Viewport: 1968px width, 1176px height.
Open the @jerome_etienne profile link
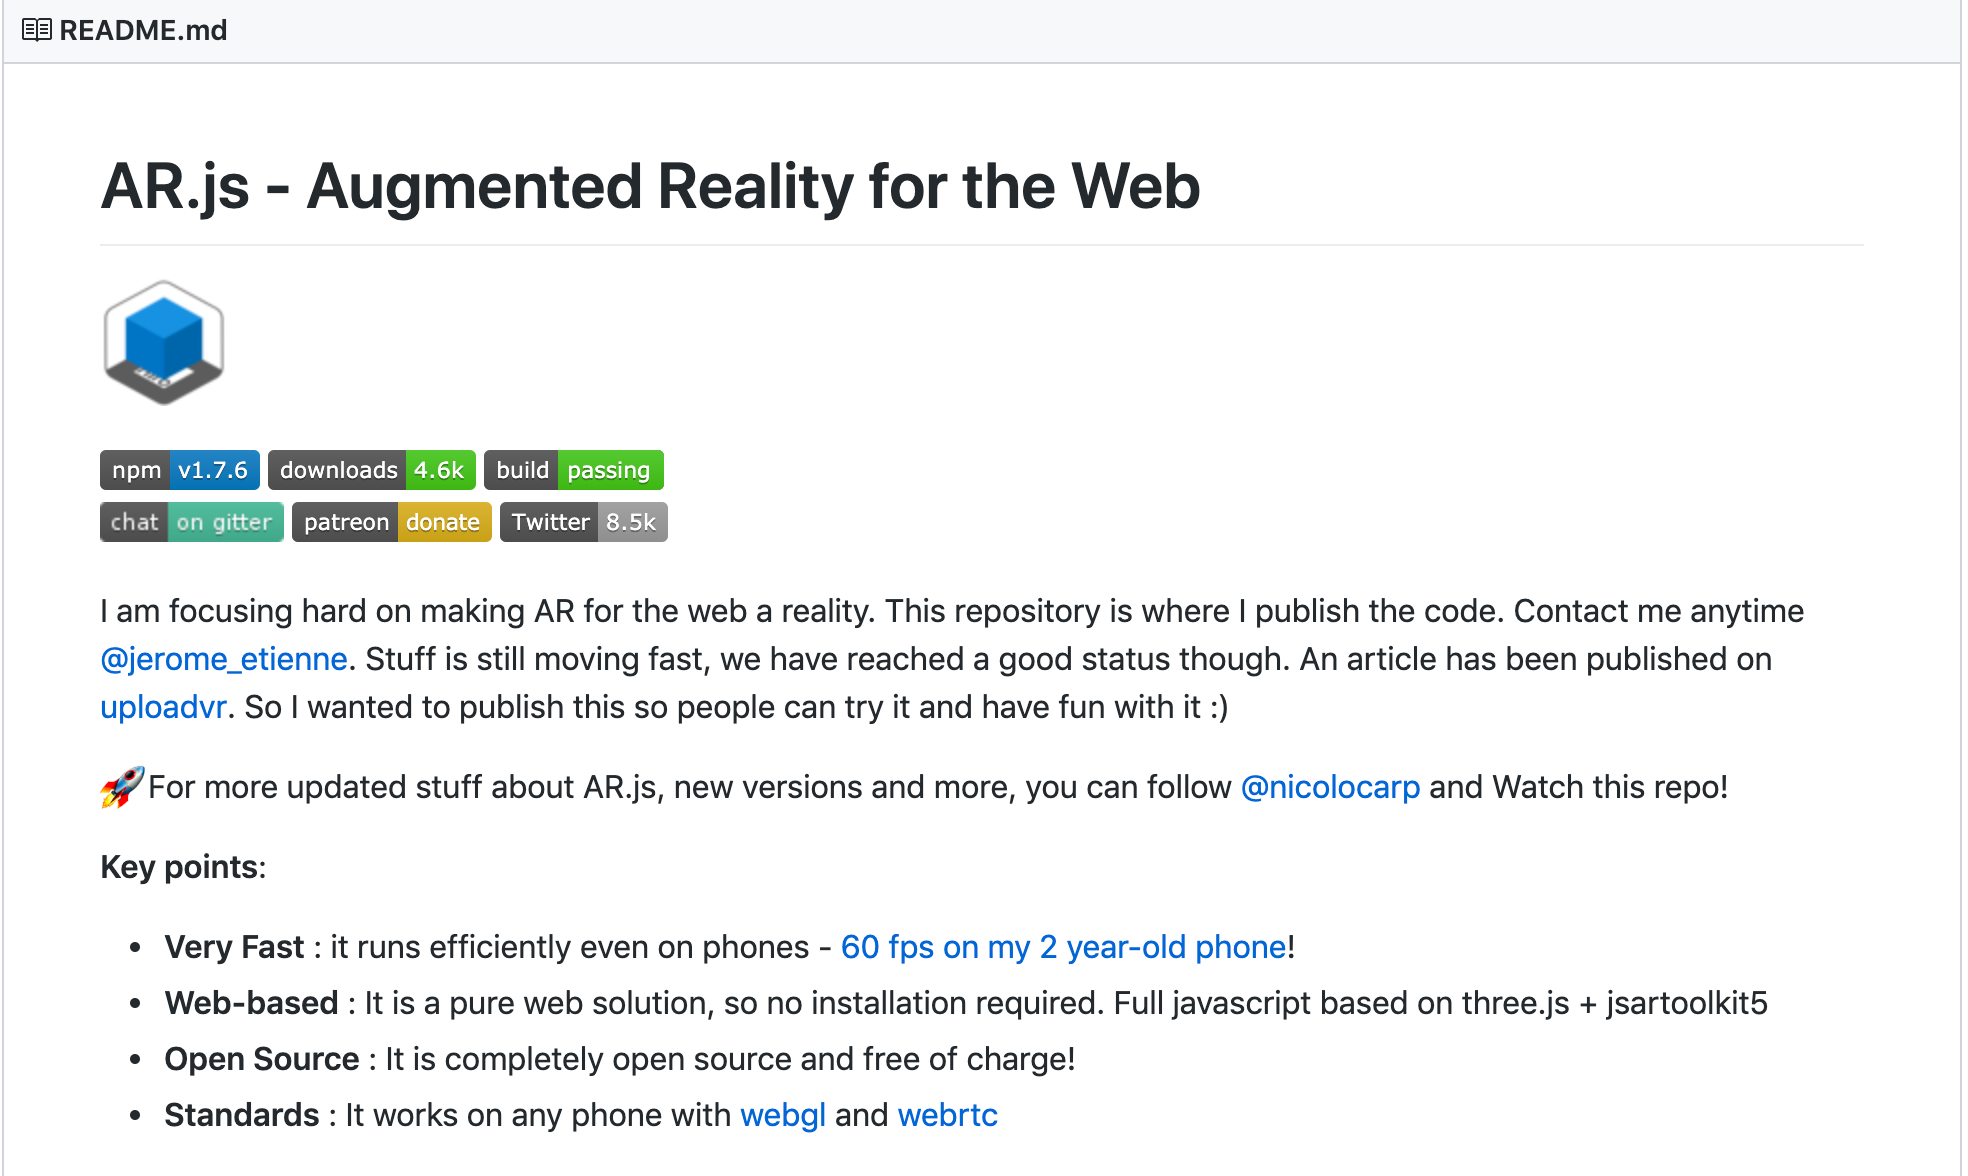click(x=224, y=659)
